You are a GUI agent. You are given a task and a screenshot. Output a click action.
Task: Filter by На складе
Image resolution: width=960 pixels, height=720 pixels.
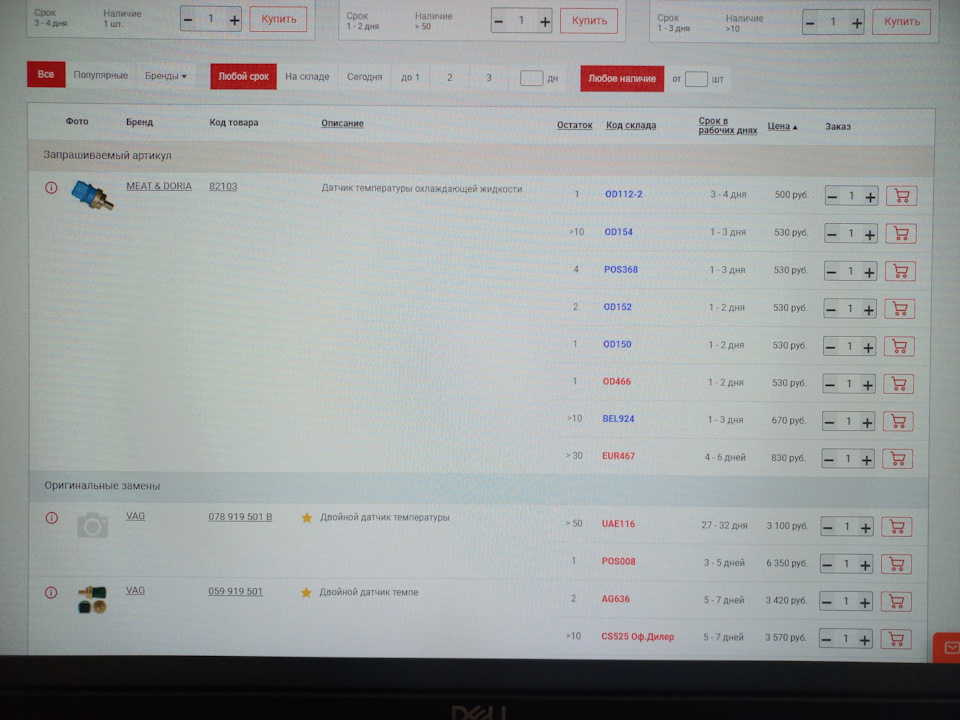307,77
